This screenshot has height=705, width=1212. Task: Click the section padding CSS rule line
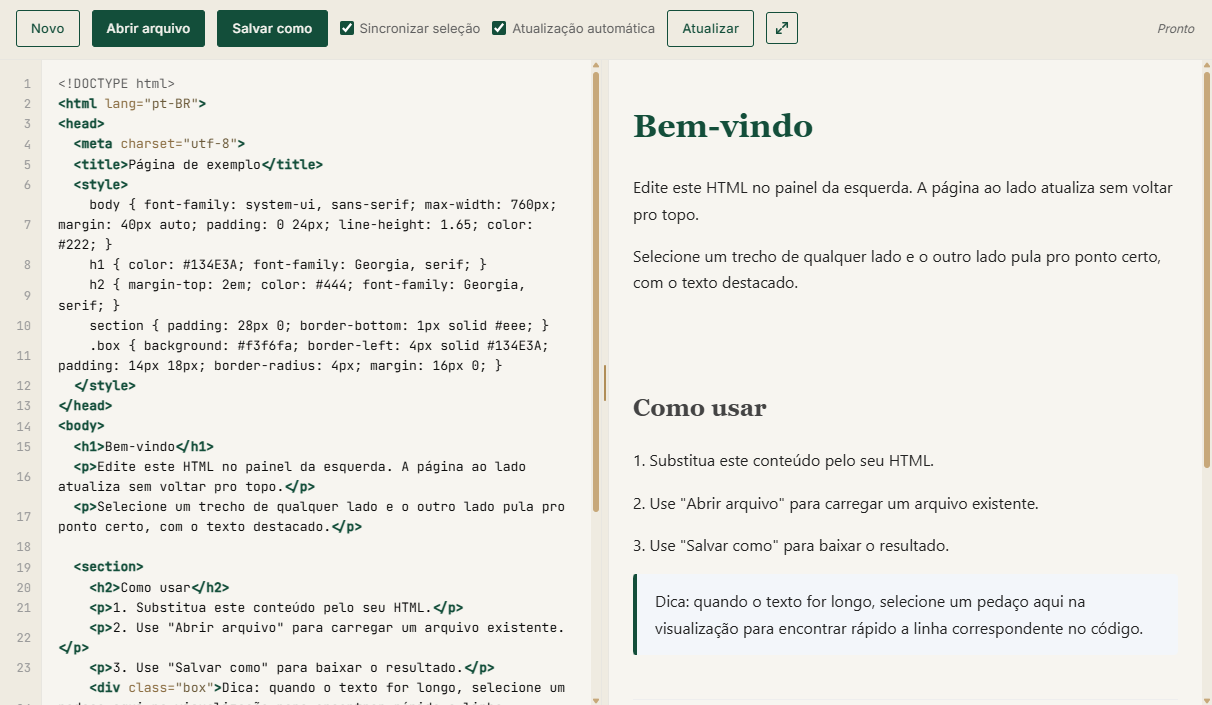click(319, 326)
